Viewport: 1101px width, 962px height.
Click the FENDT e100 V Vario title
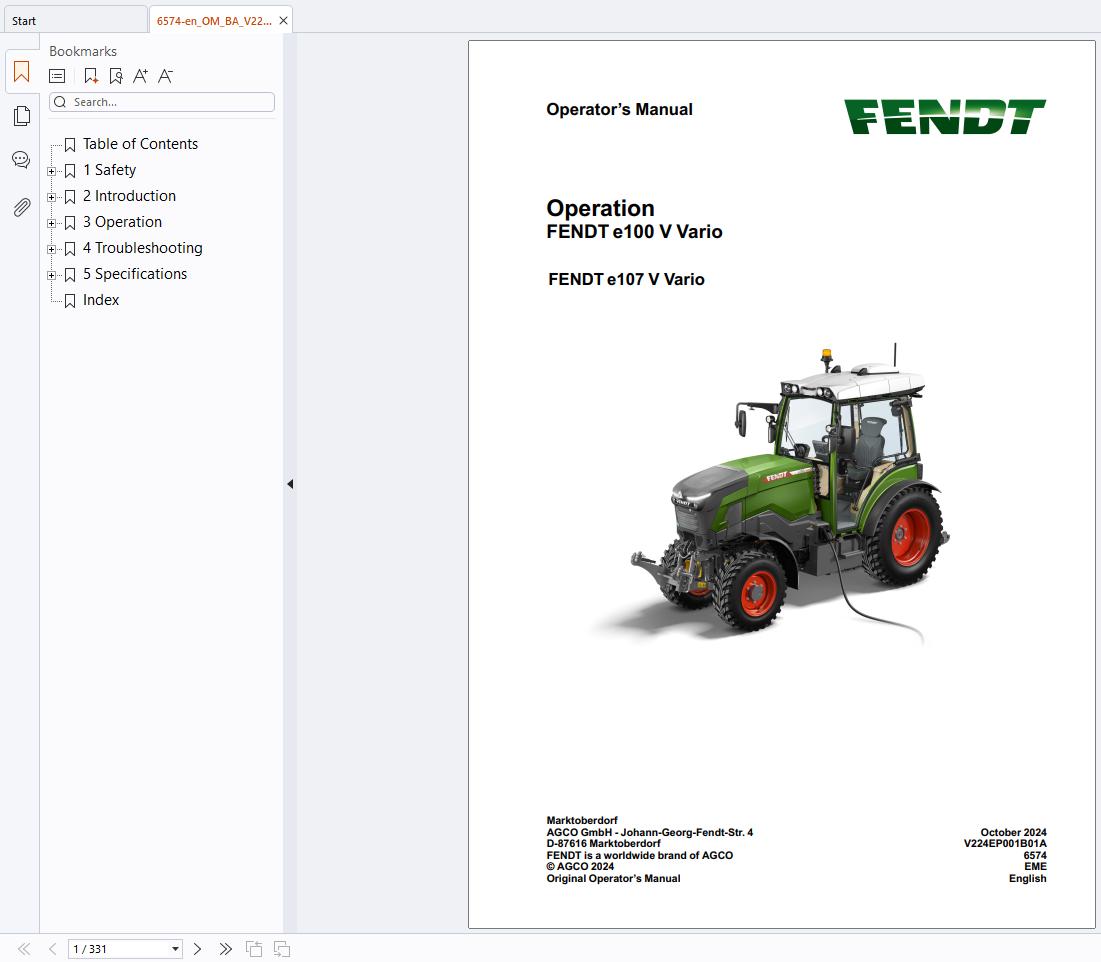634,232
